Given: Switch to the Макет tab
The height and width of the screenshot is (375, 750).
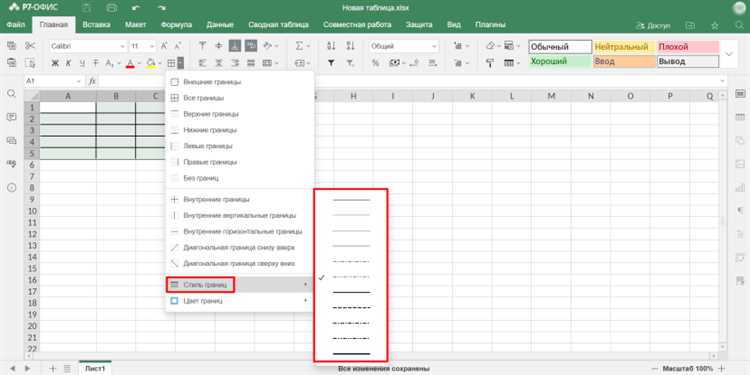Looking at the screenshot, I should coord(135,24).
